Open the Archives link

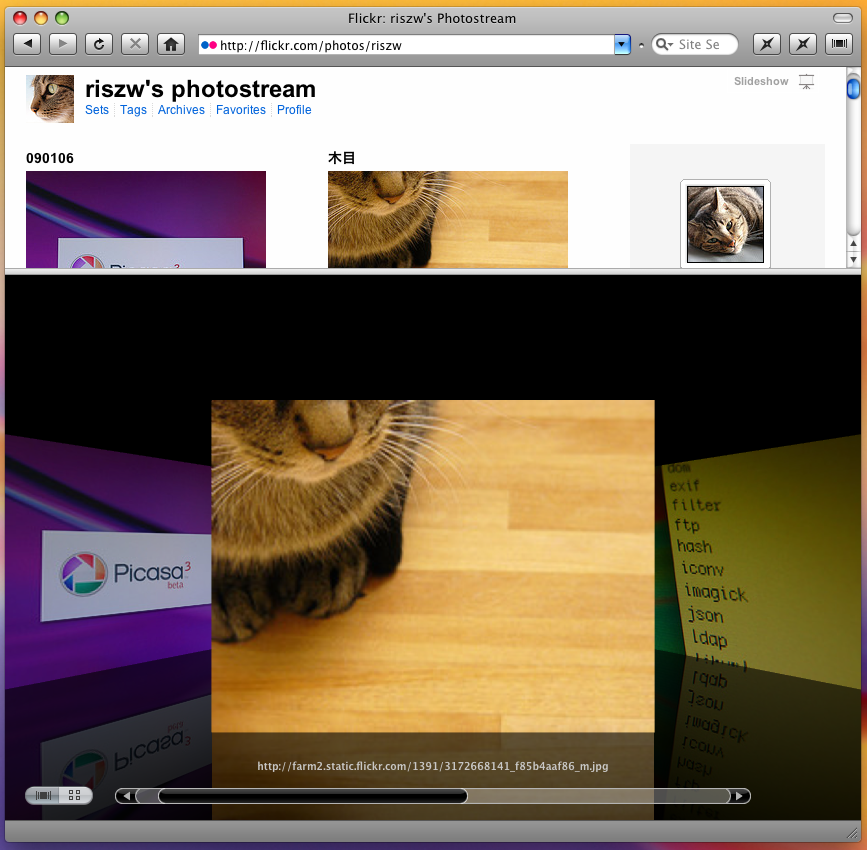(181, 110)
